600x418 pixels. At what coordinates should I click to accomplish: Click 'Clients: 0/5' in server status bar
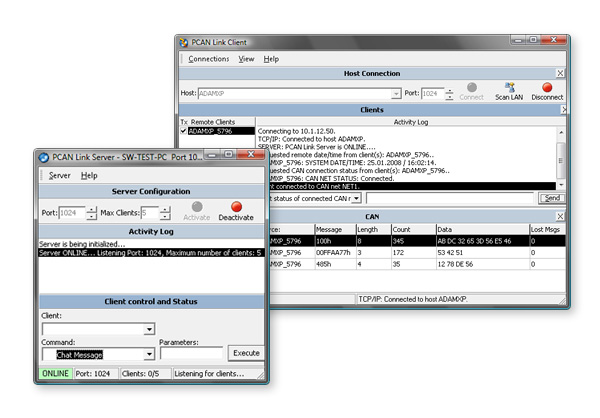coord(140,374)
